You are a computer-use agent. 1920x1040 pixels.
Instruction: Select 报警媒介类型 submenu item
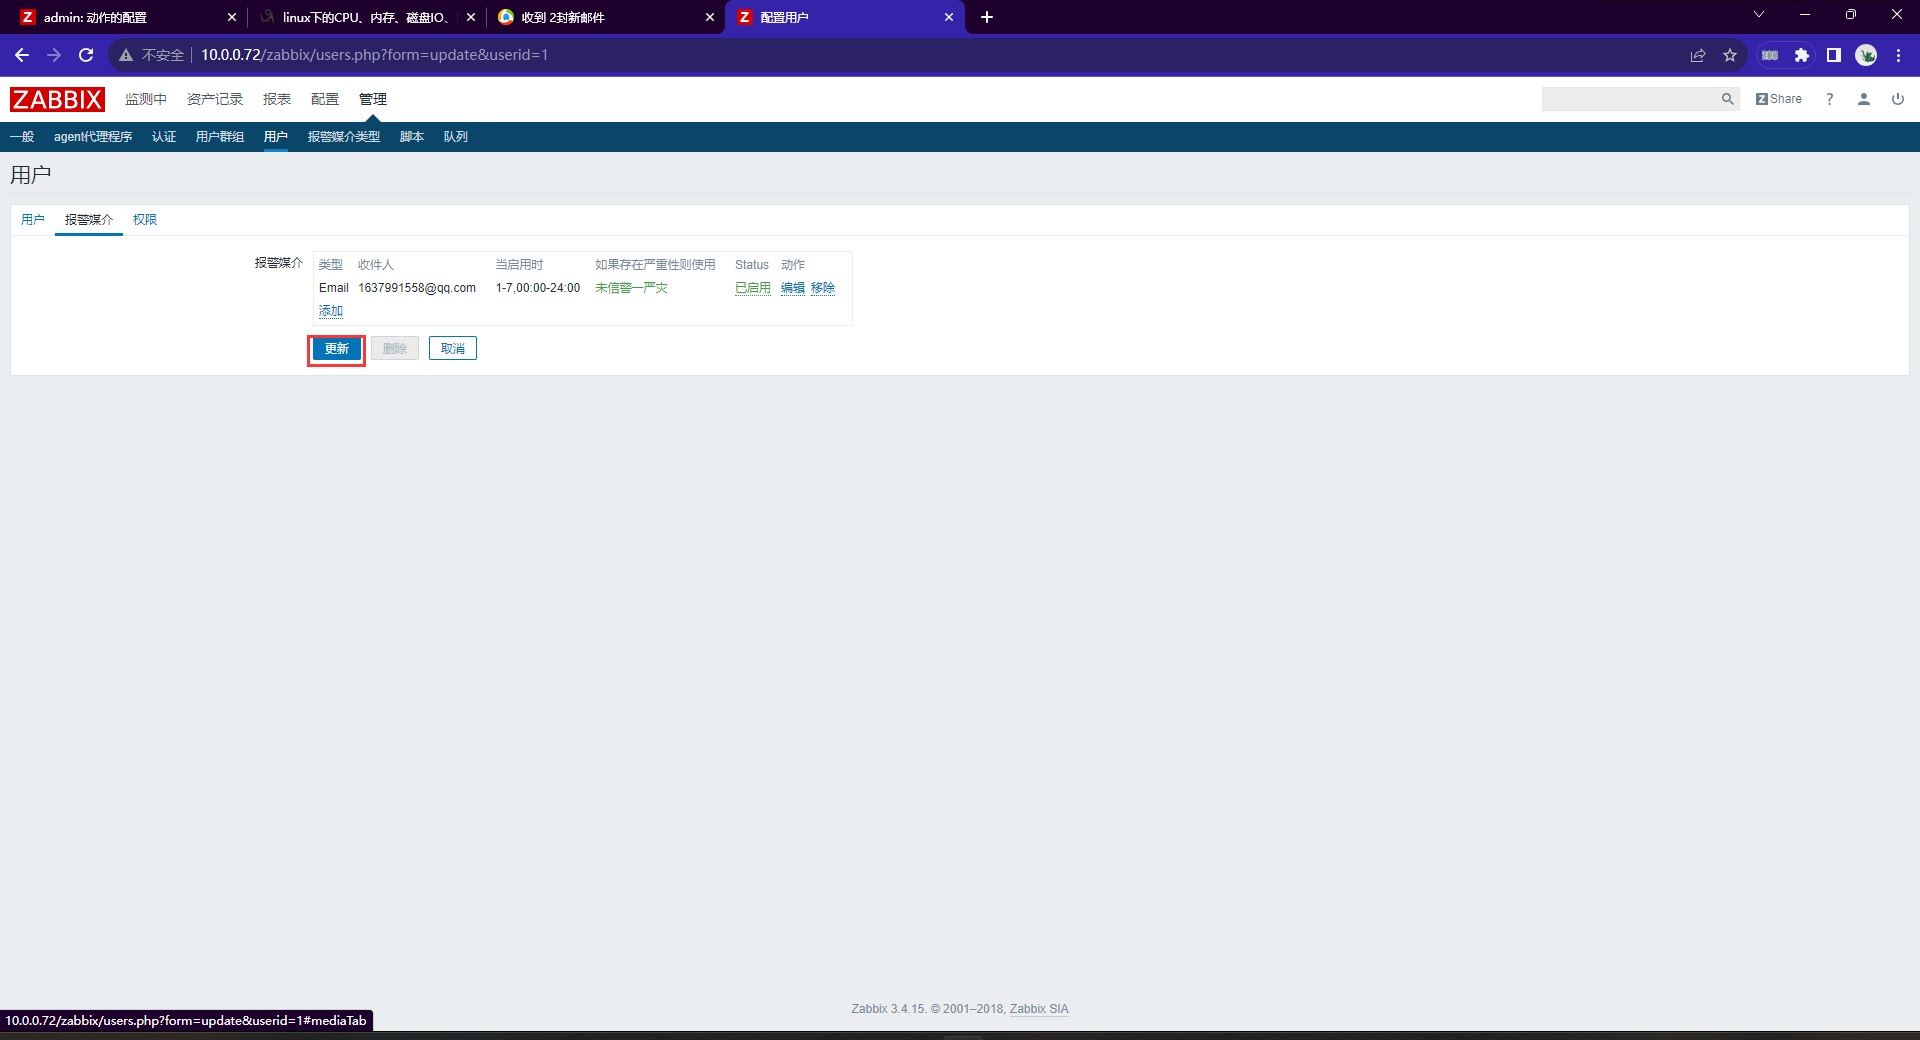(344, 137)
